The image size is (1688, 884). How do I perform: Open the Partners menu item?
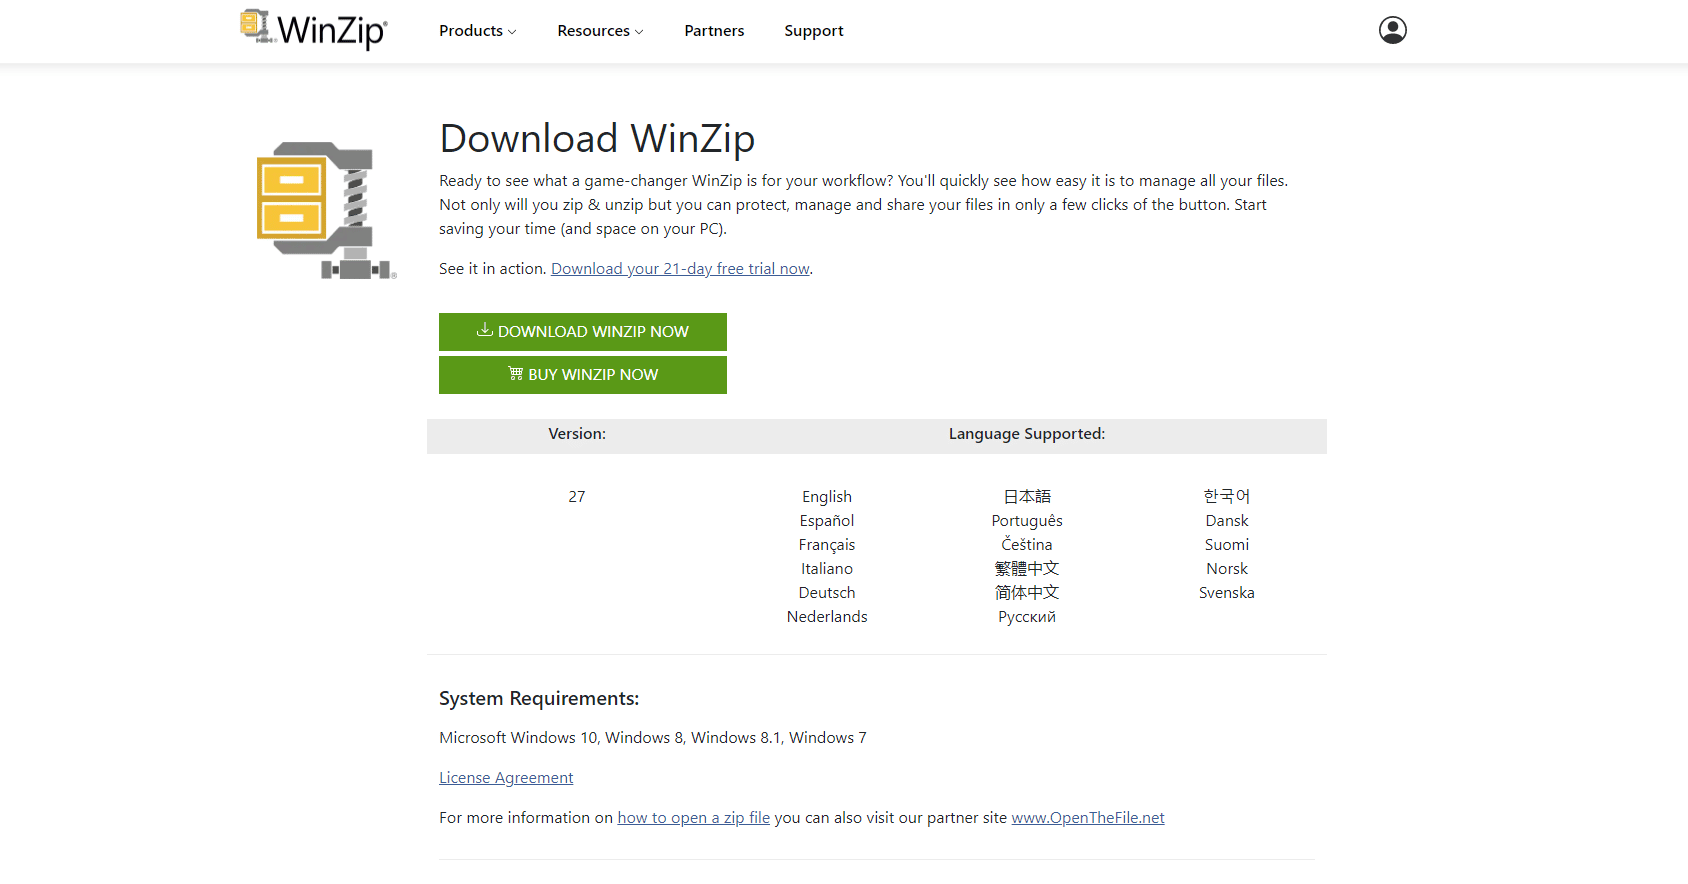pos(714,31)
